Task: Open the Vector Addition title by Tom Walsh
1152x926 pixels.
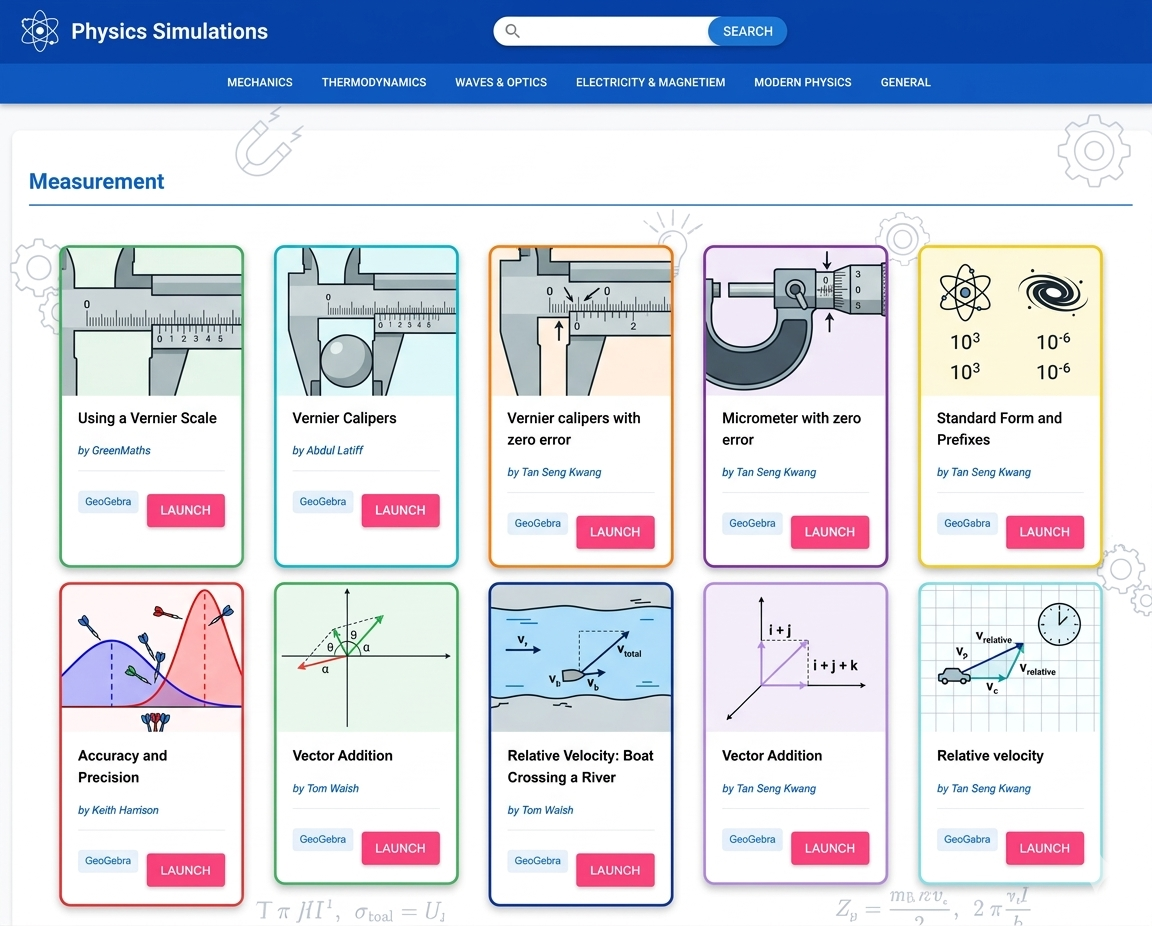Action: (343, 756)
